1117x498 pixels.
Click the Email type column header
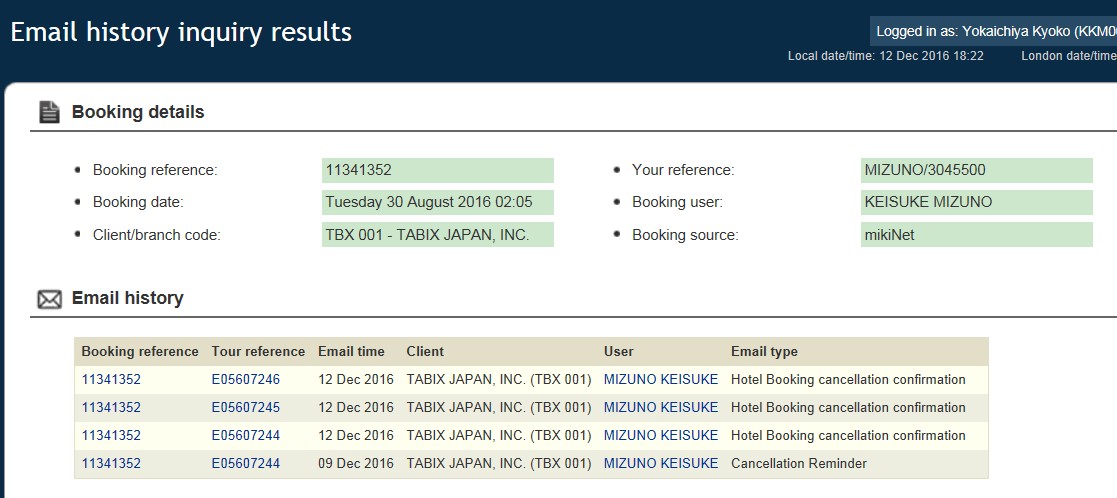[764, 352]
